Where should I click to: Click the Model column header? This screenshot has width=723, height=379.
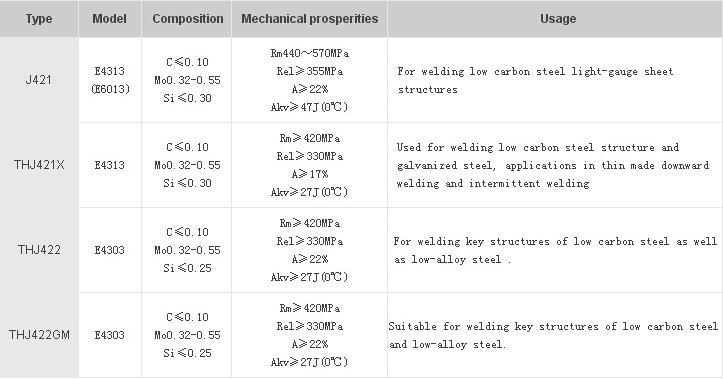point(109,18)
